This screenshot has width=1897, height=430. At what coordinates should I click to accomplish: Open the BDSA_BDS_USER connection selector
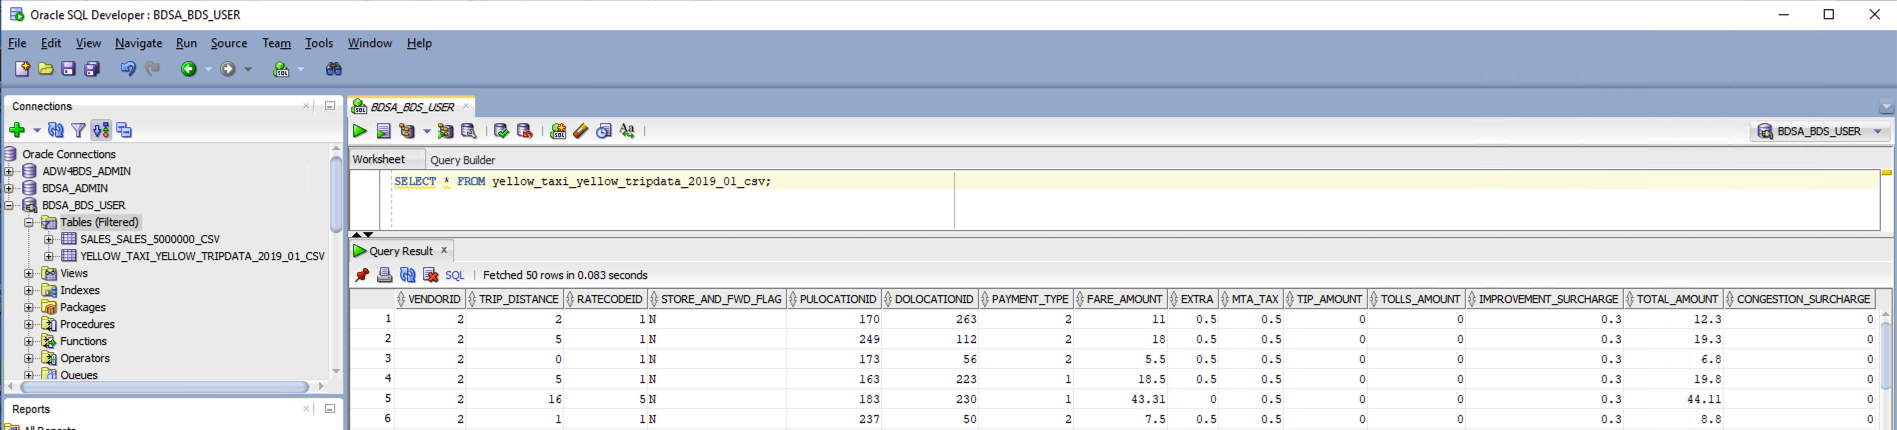[x=1820, y=131]
